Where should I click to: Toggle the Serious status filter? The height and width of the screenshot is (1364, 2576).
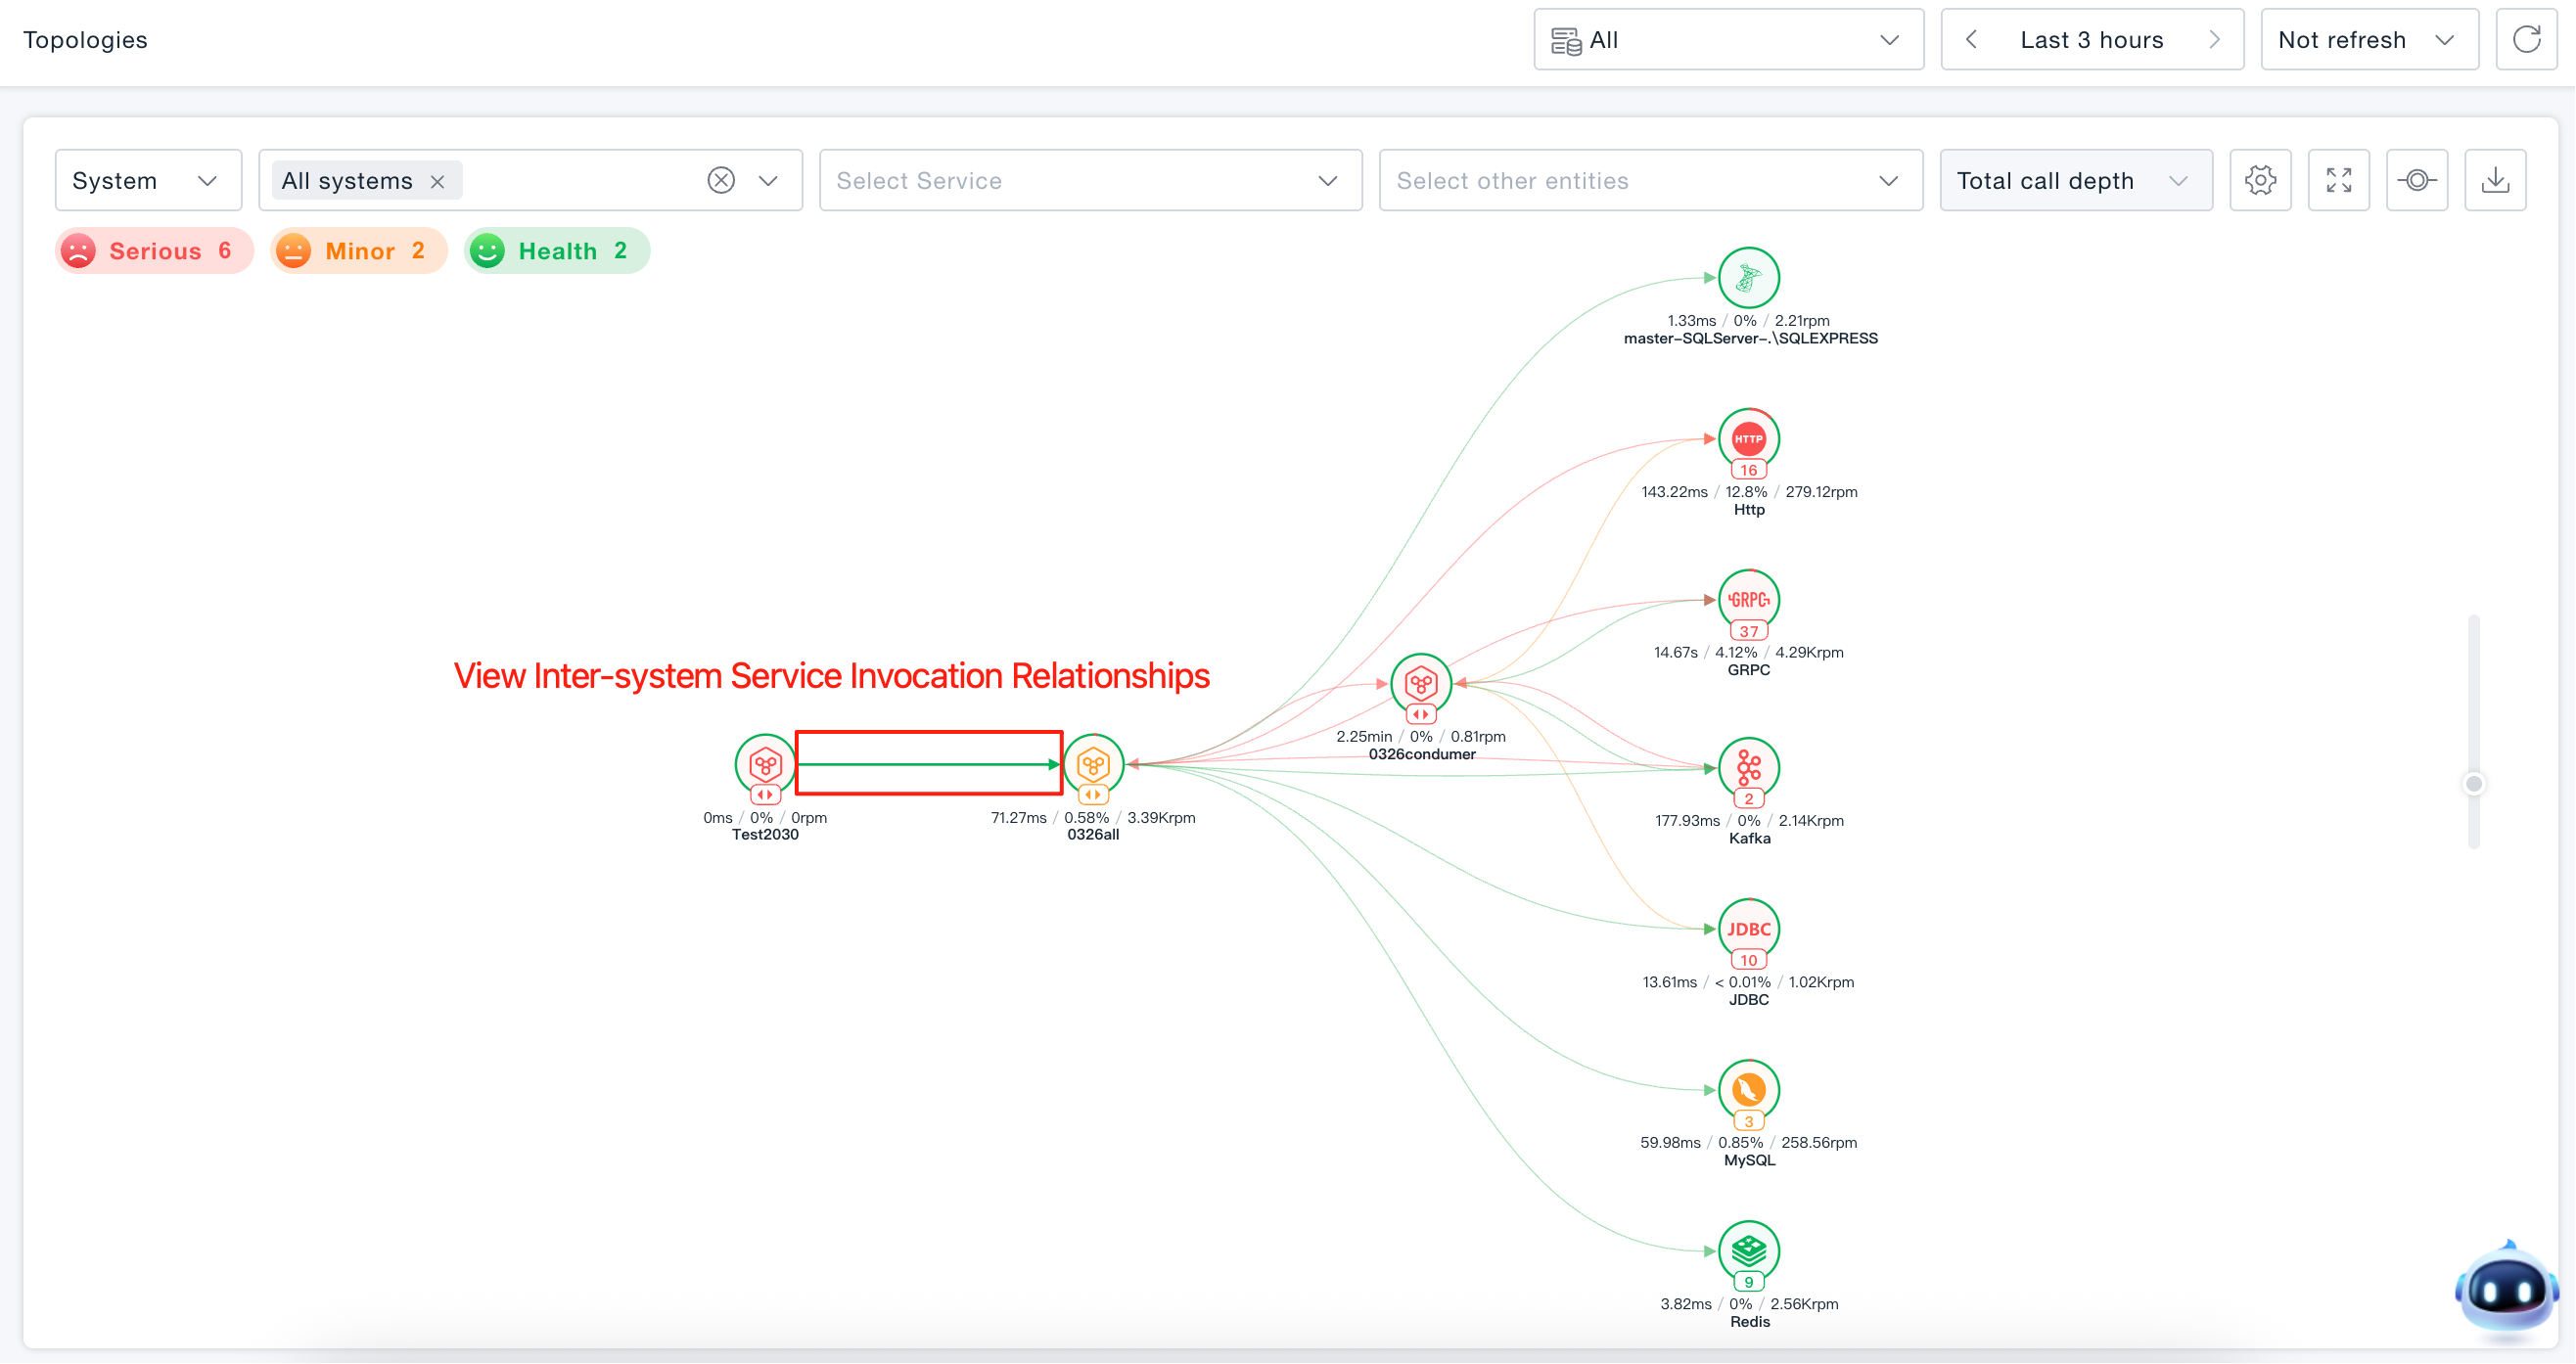[153, 251]
